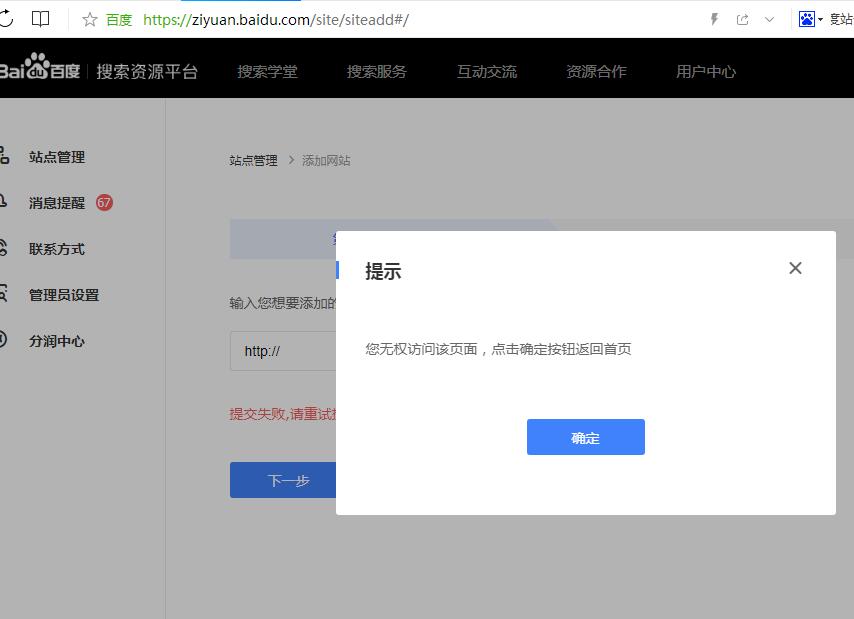
Task: Open the dropdown beside the Baidu paw icon
Action: (822, 18)
